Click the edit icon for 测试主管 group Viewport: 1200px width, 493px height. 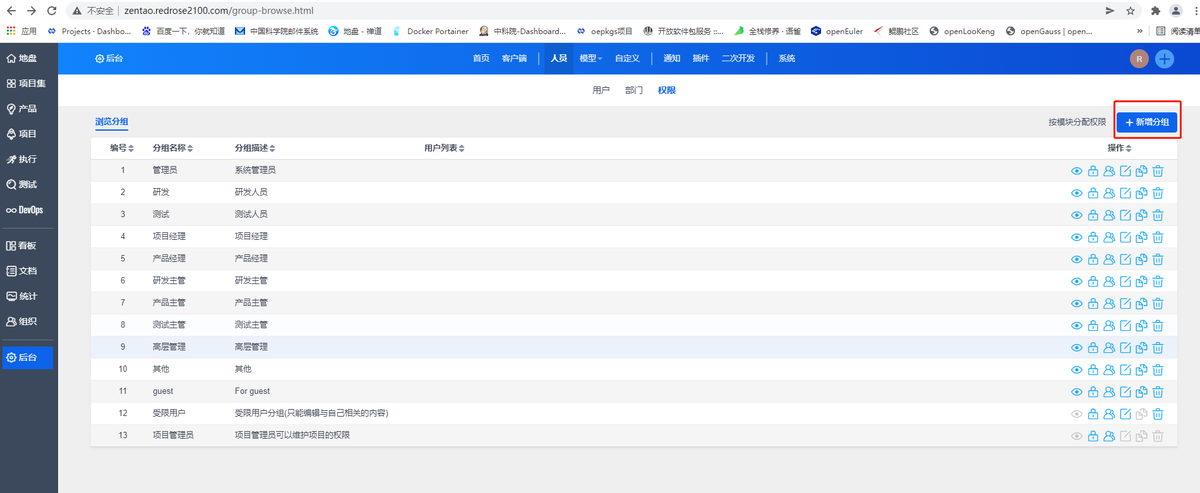click(1125, 325)
